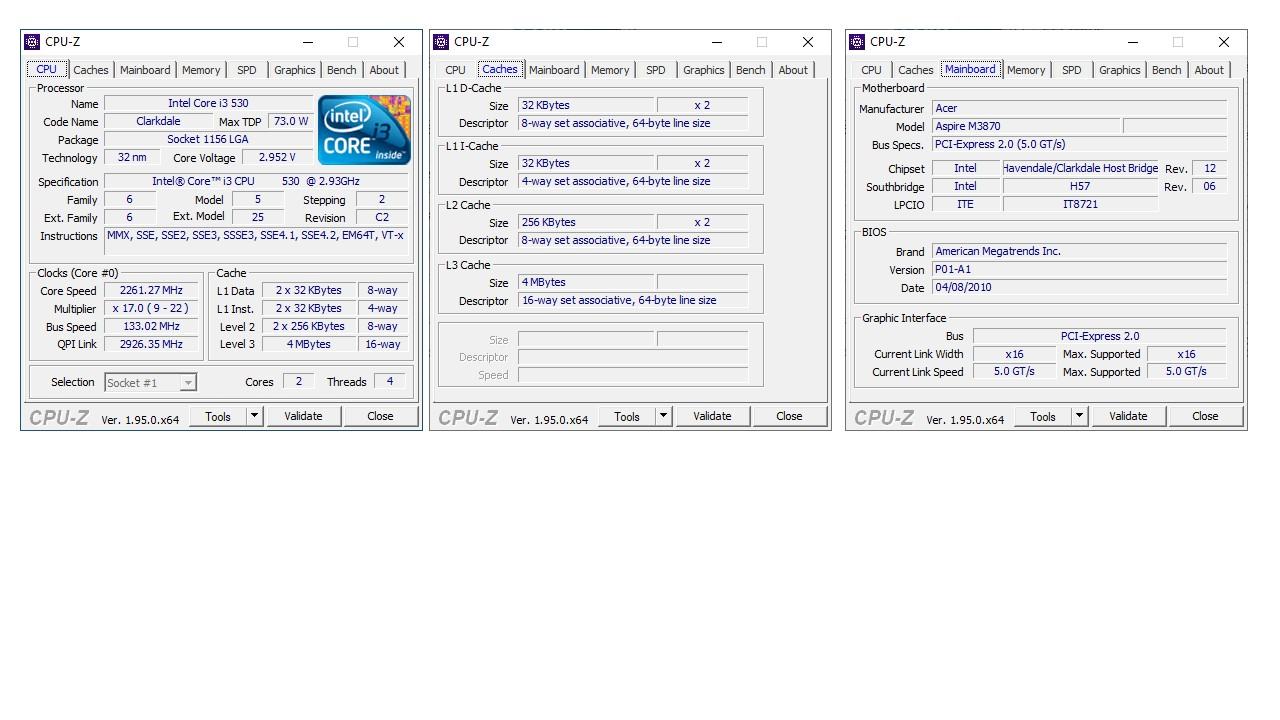Click the motherboard Model Aspire M3870 field

(1025, 126)
